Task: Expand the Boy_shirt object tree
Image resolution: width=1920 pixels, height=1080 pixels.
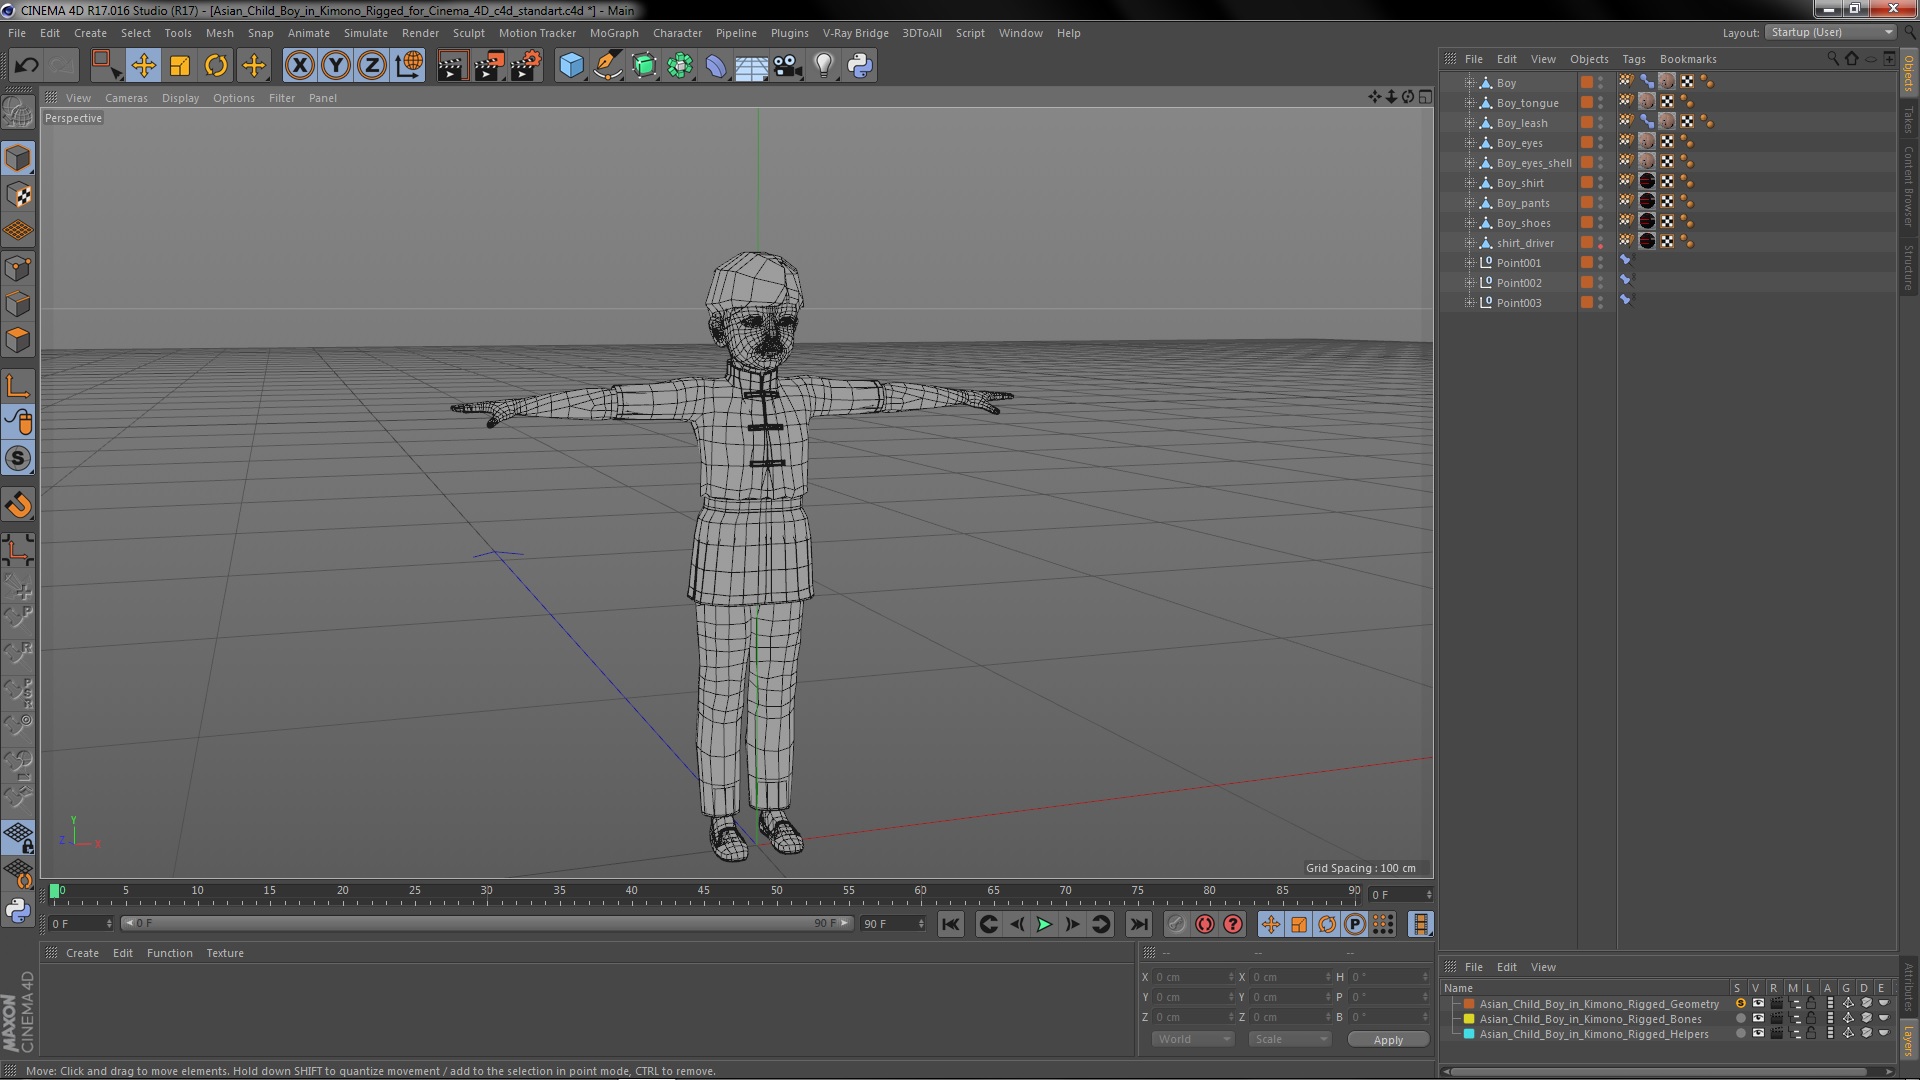Action: pos(1469,183)
